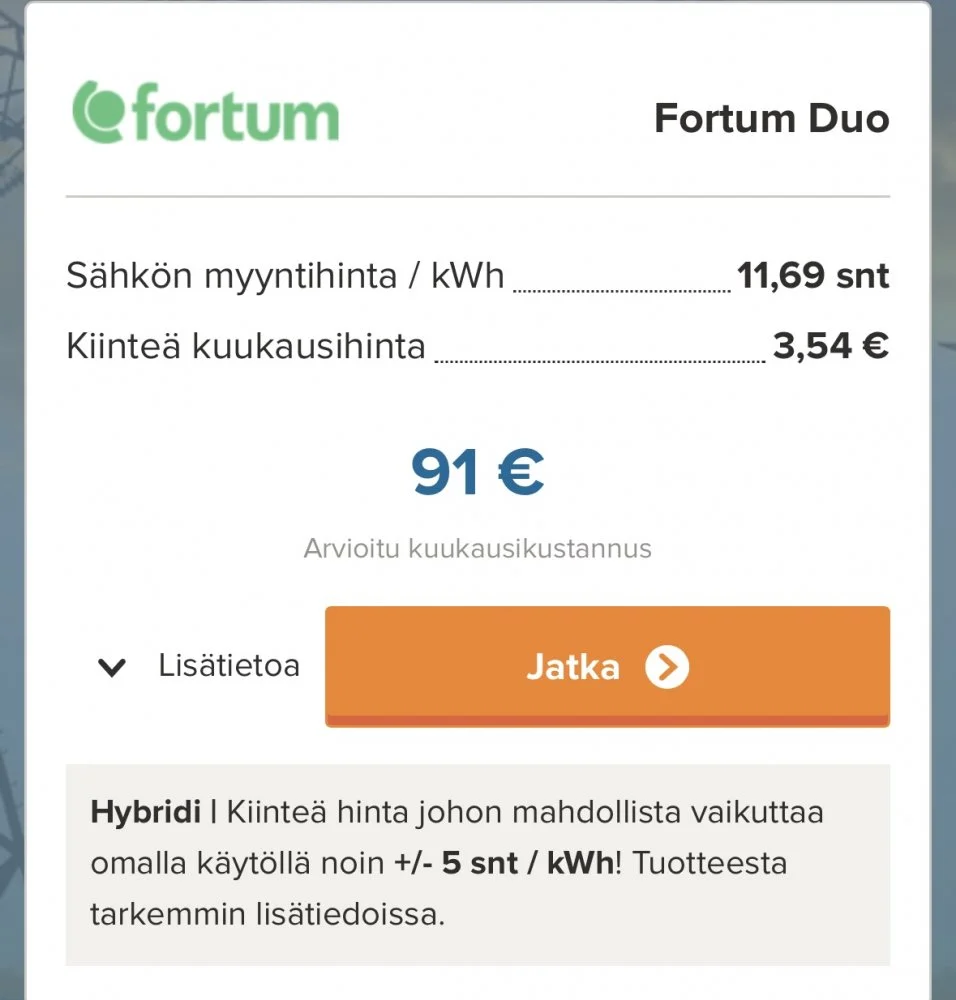This screenshot has width=956, height=1000.
Task: Expand details with the Lisätietoa chevron
Action: coord(113,667)
